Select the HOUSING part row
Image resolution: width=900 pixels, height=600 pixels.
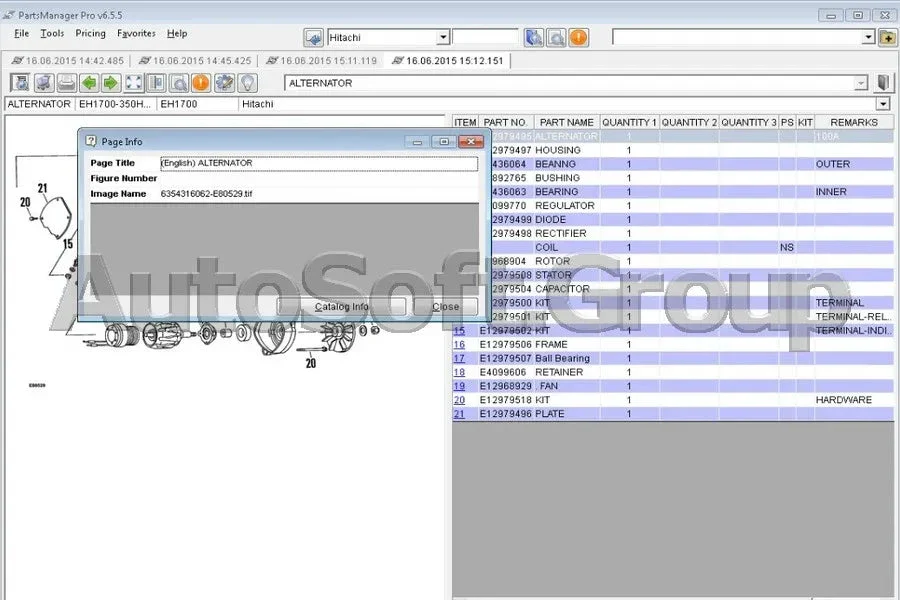pos(692,150)
